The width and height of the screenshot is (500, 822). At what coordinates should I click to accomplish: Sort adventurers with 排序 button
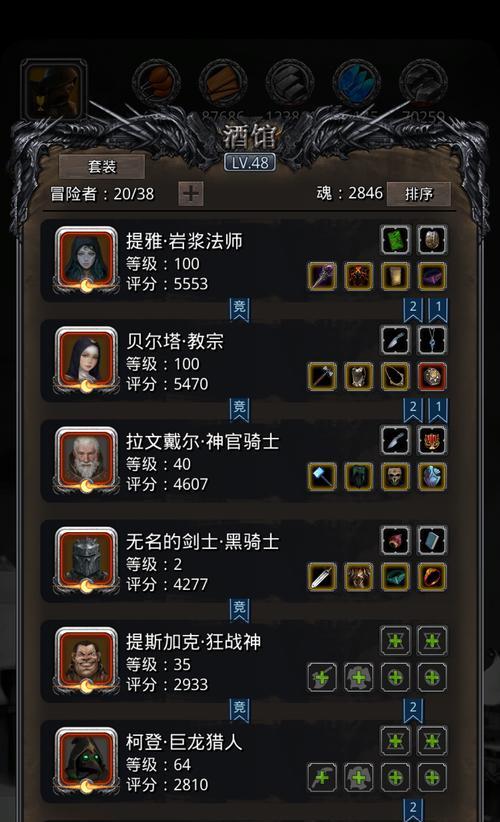click(419, 194)
